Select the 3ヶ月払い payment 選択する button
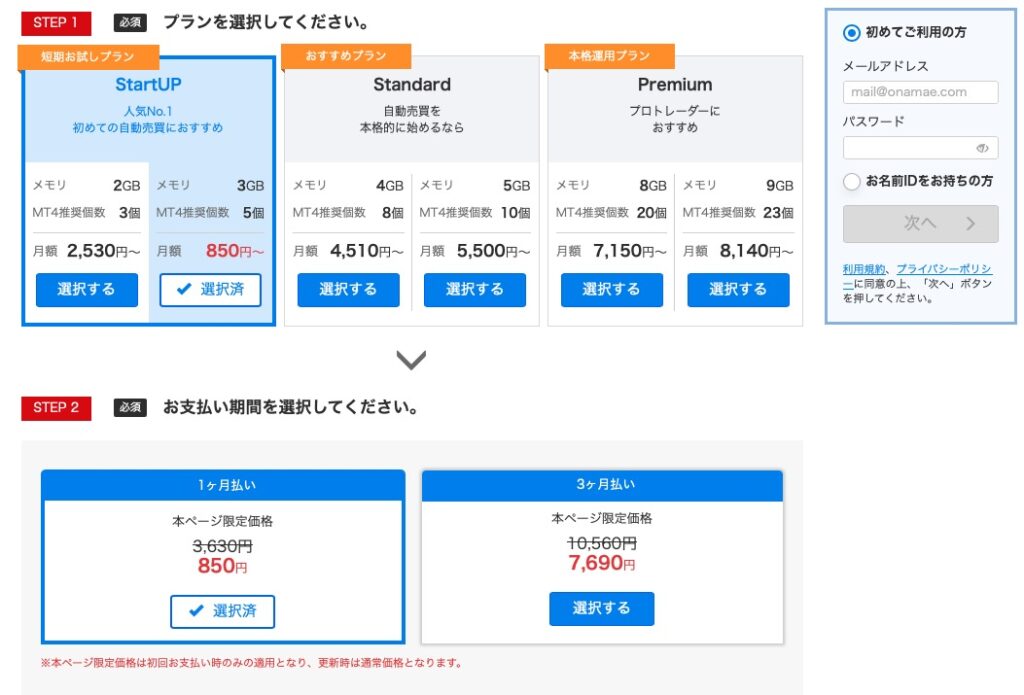This screenshot has height=695, width=1024. coord(601,608)
